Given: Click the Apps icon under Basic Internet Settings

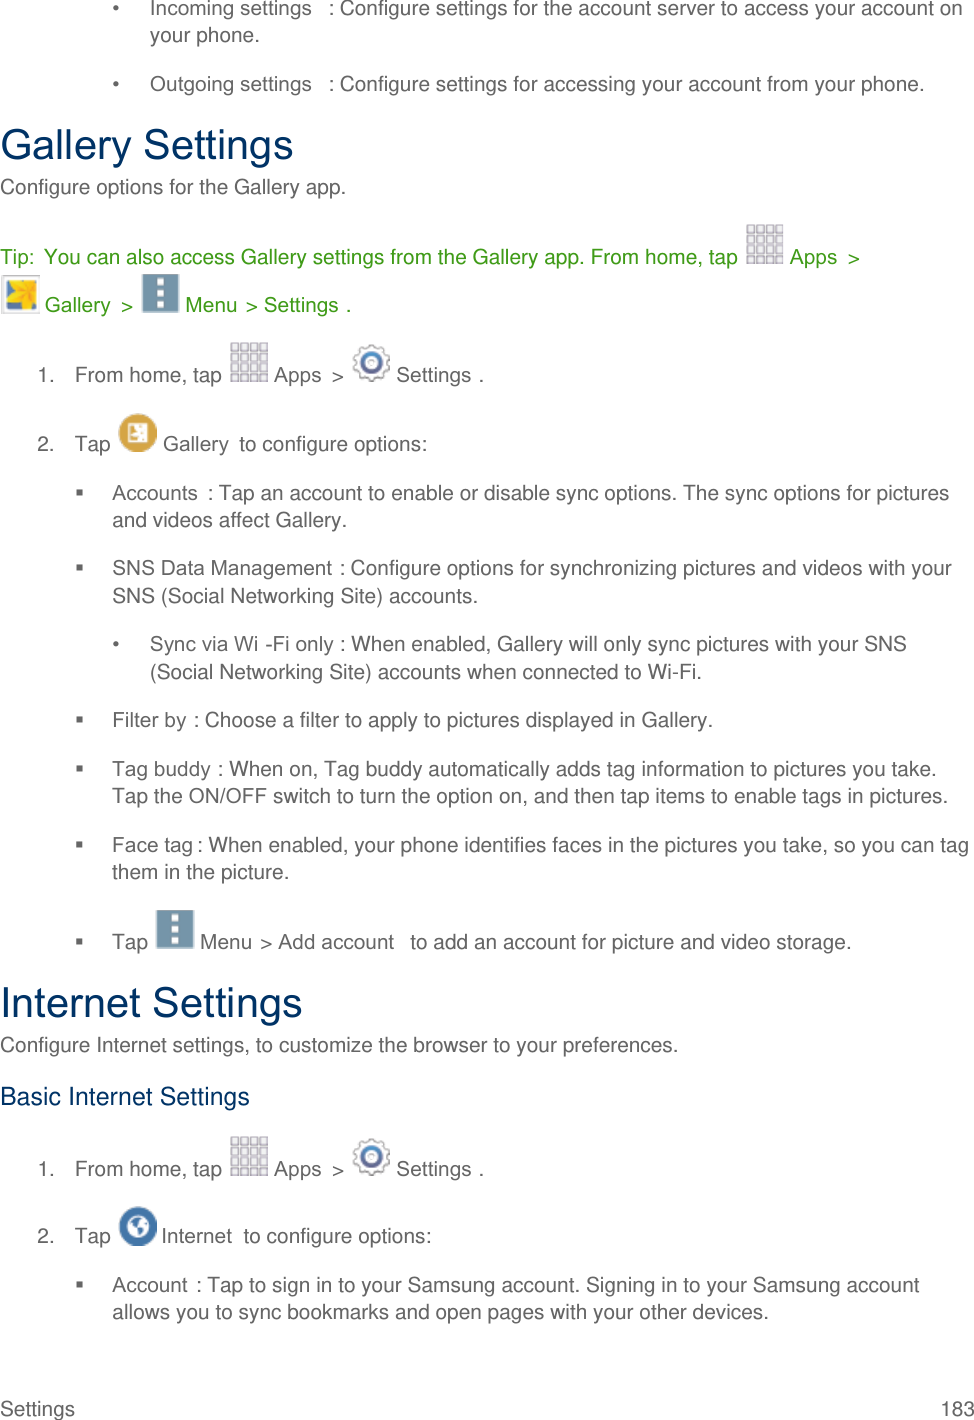Looking at the screenshot, I should [249, 1157].
